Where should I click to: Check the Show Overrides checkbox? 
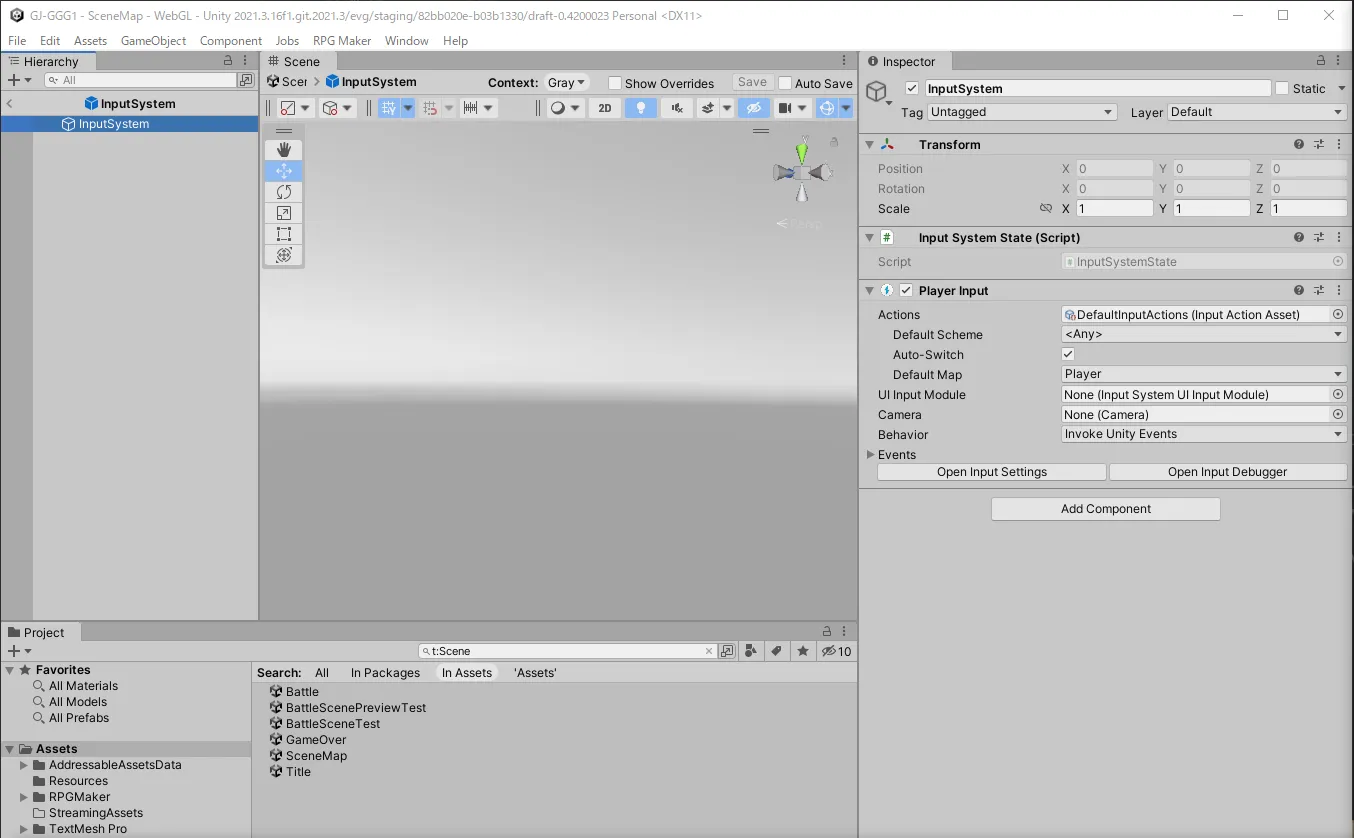pyautogui.click(x=615, y=83)
